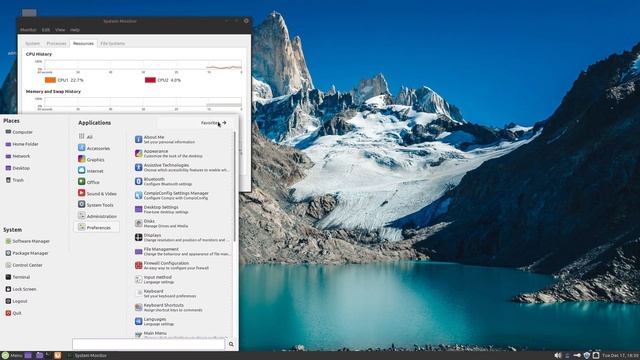Launch Package Manager

coord(27,253)
